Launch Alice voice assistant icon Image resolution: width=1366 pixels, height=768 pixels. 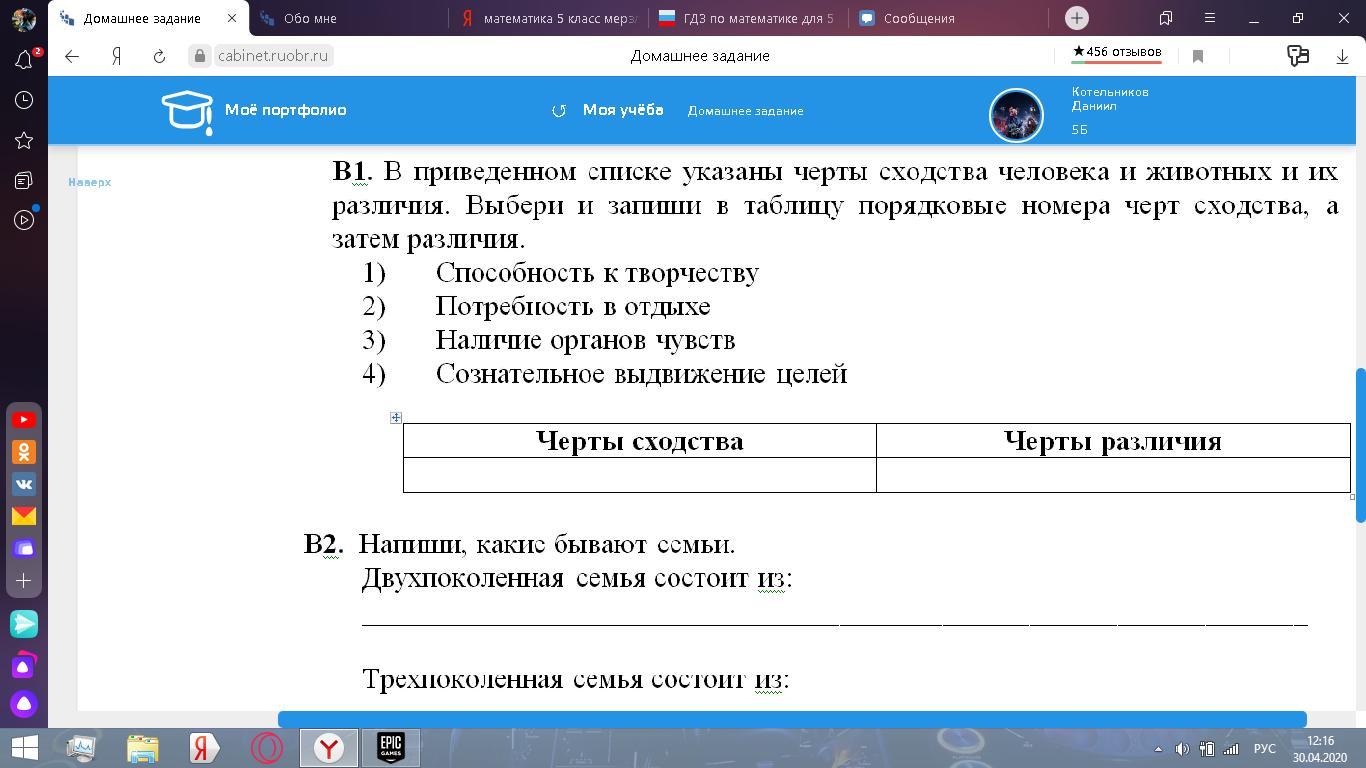pos(24,704)
